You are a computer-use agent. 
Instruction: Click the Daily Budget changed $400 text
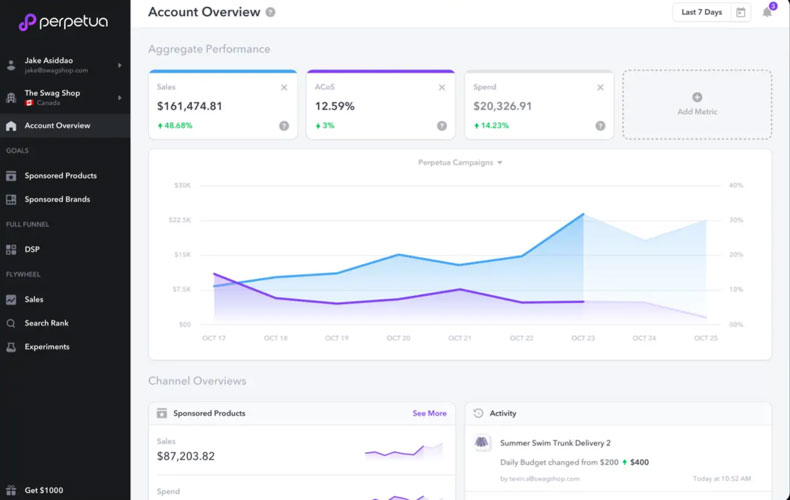pyautogui.click(x=574, y=462)
